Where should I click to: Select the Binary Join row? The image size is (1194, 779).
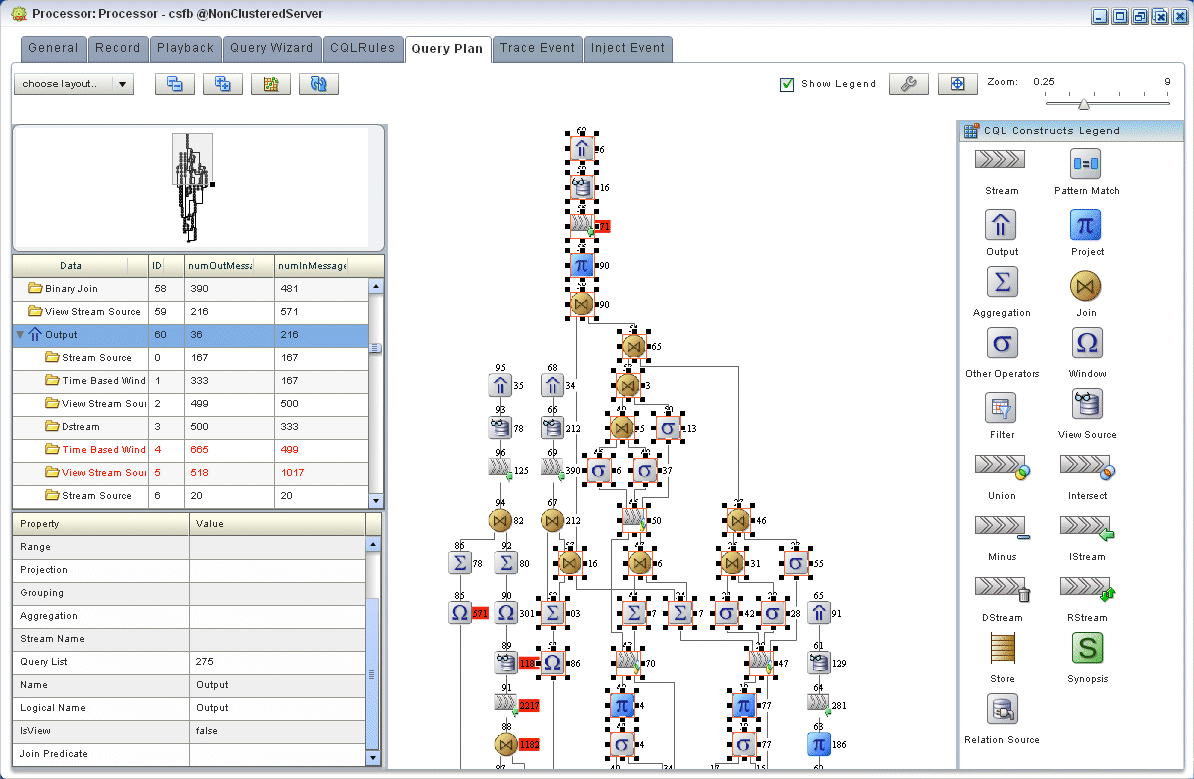pos(190,289)
